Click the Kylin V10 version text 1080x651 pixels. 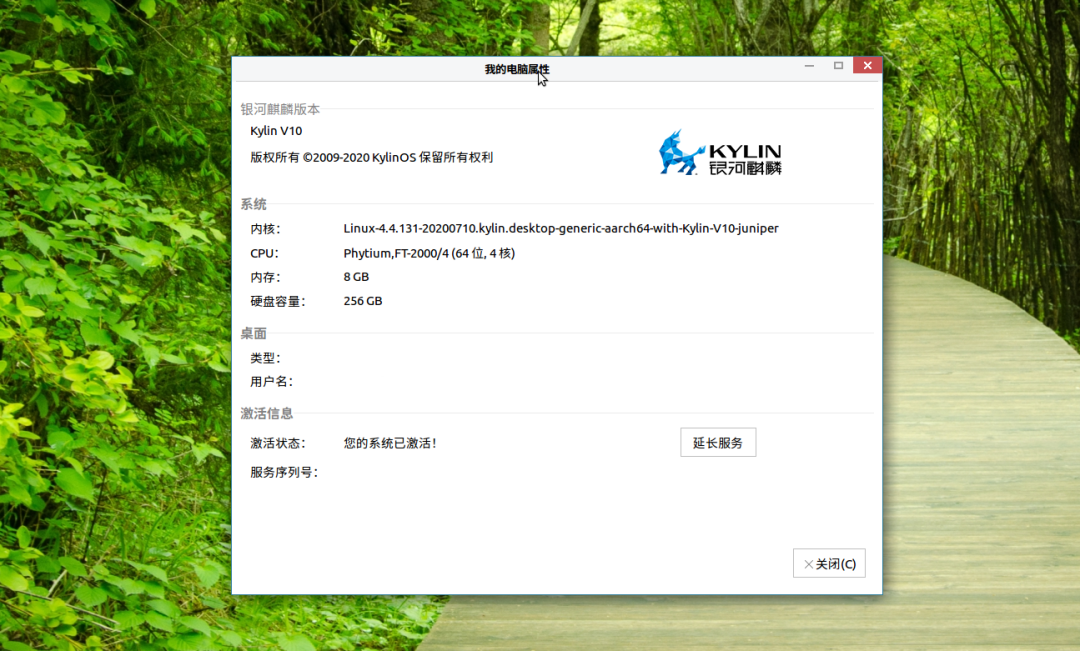point(276,131)
